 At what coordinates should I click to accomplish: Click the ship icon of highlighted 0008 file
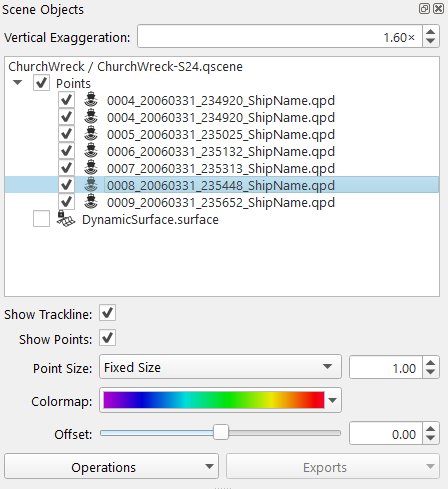coord(91,185)
